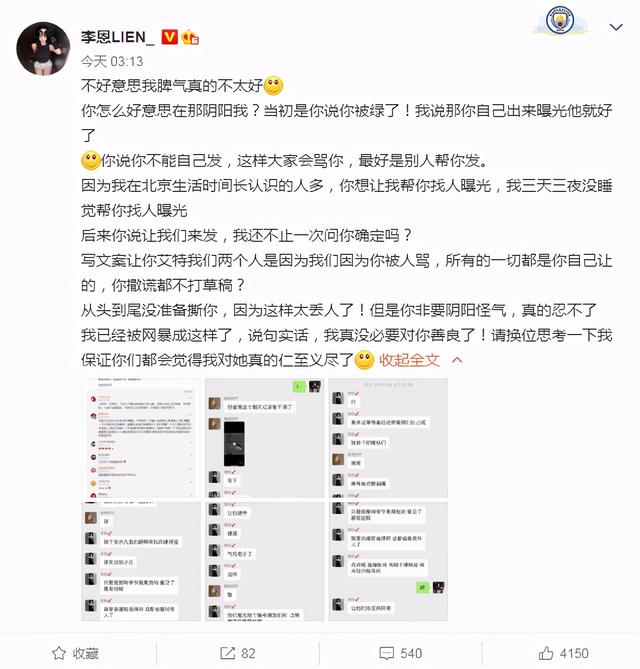This screenshot has width=640, height=669.
Task: Open the bottom-right chat screenshot thumbnail
Action: click(388, 561)
